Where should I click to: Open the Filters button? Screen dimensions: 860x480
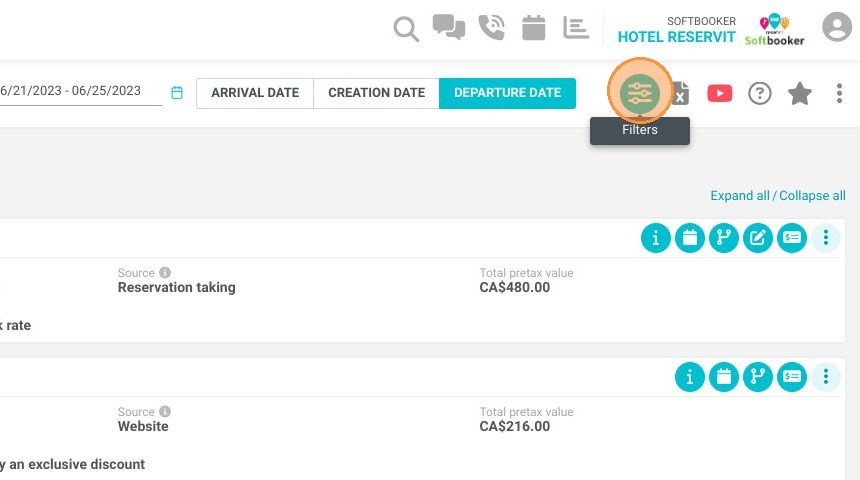[640, 93]
